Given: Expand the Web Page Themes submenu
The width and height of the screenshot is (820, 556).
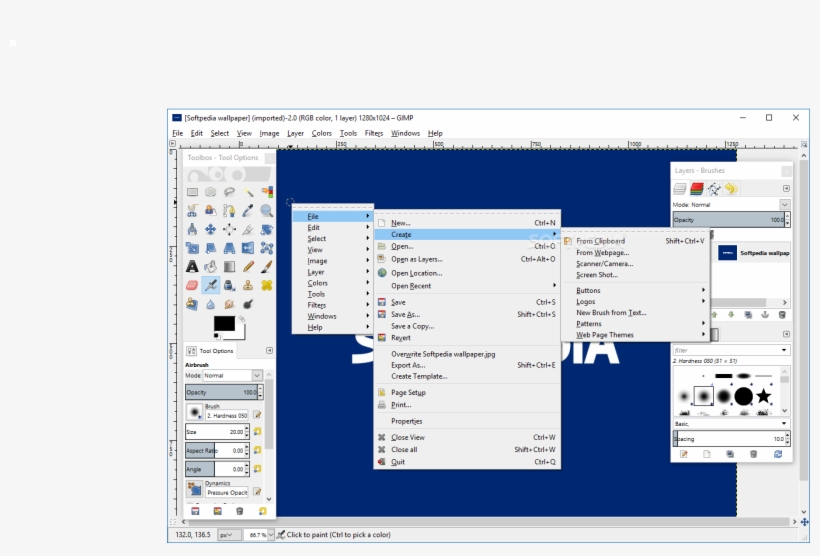Looking at the screenshot, I should pyautogui.click(x=635, y=335).
